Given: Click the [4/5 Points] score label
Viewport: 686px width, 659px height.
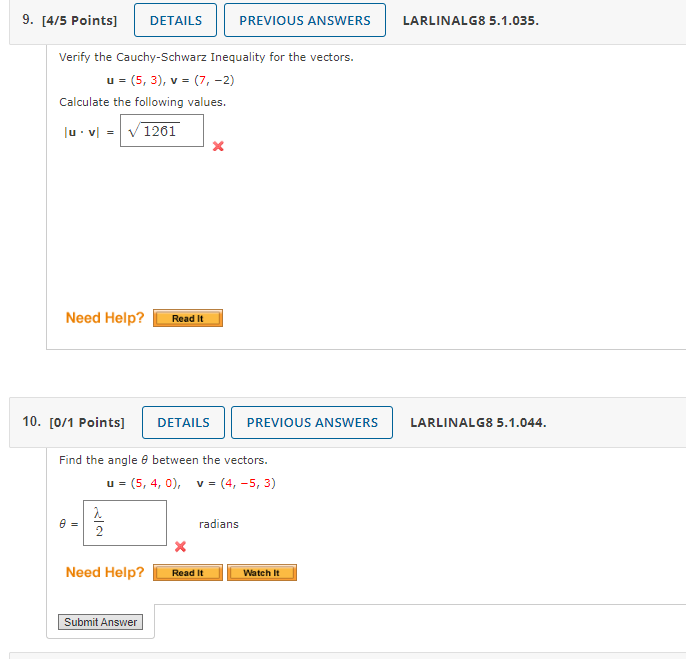Looking at the screenshot, I should click(x=80, y=21).
